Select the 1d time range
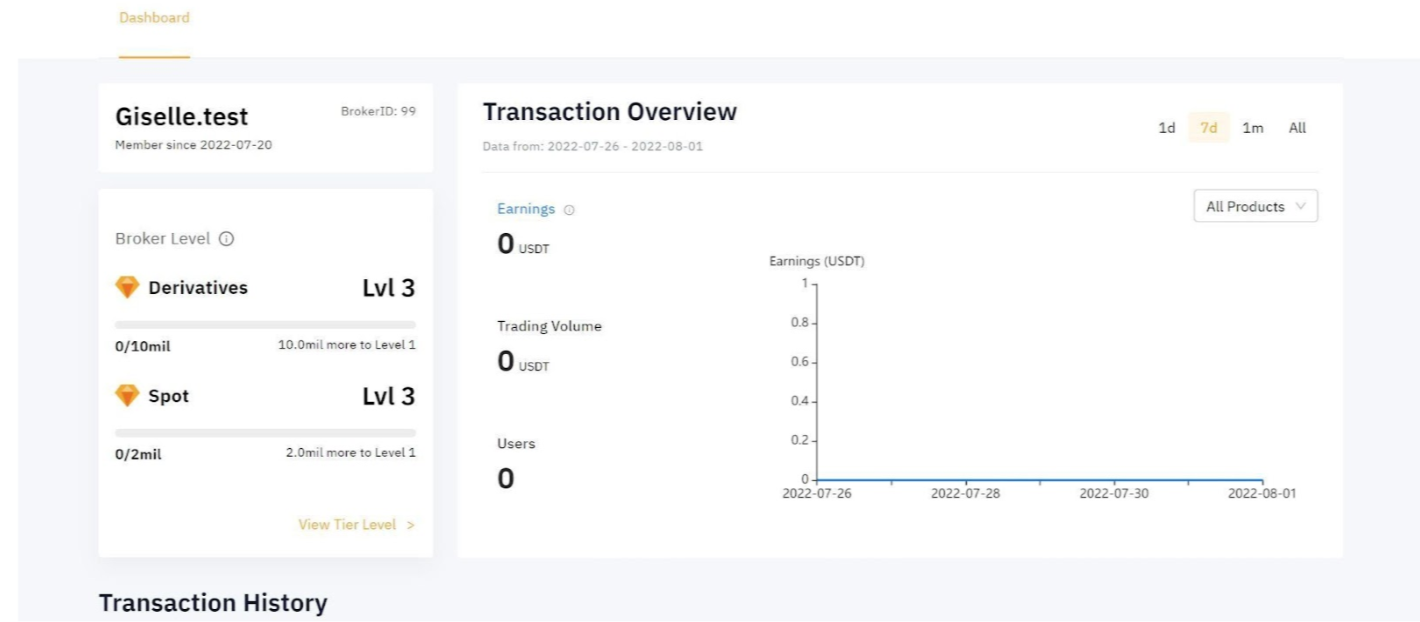 tap(1166, 128)
